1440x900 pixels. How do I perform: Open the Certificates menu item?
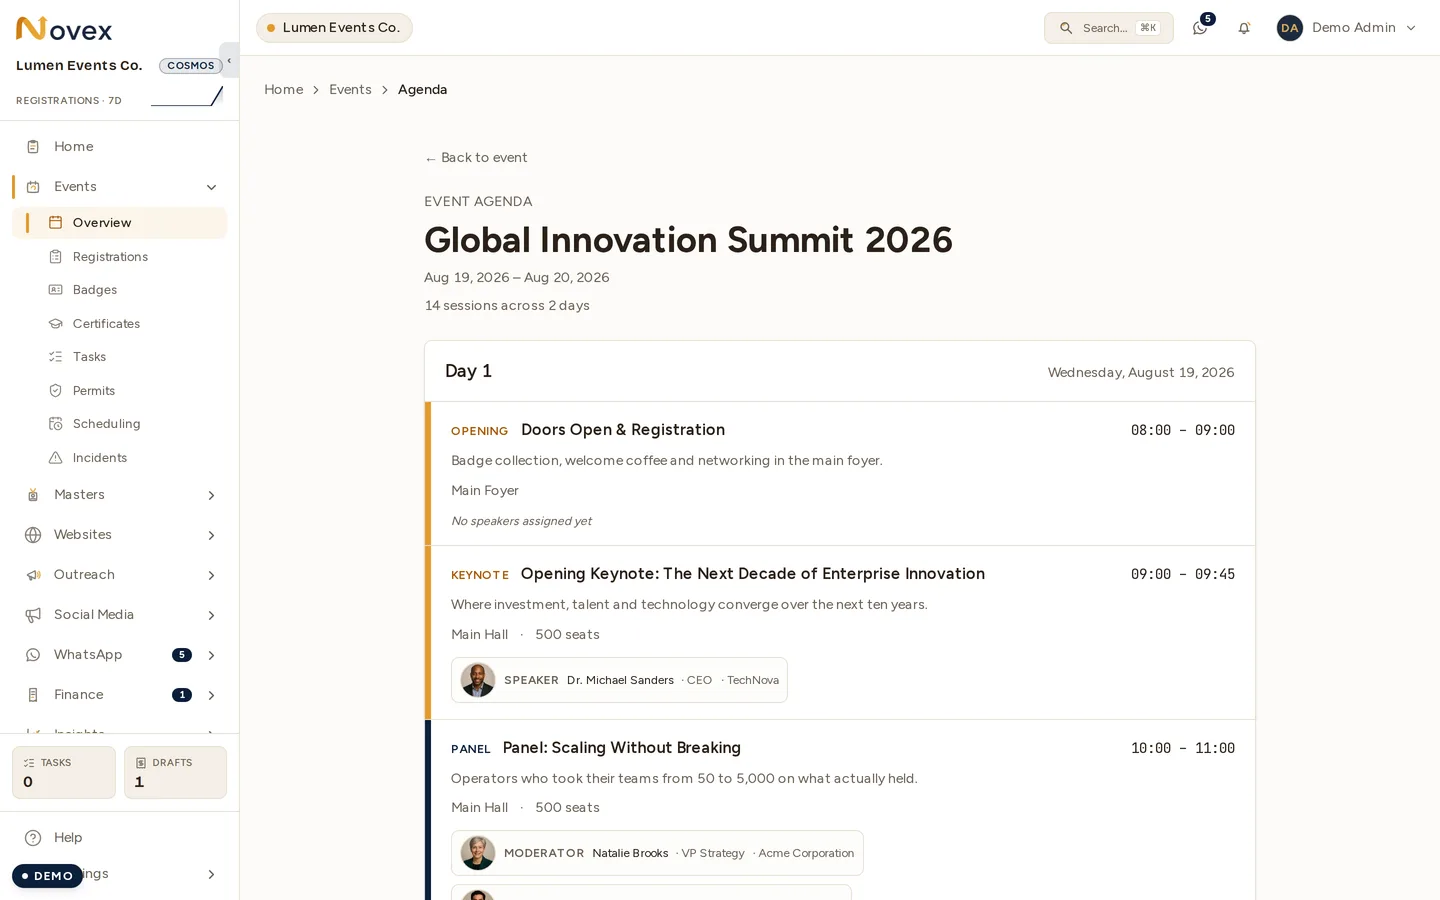click(120, 324)
